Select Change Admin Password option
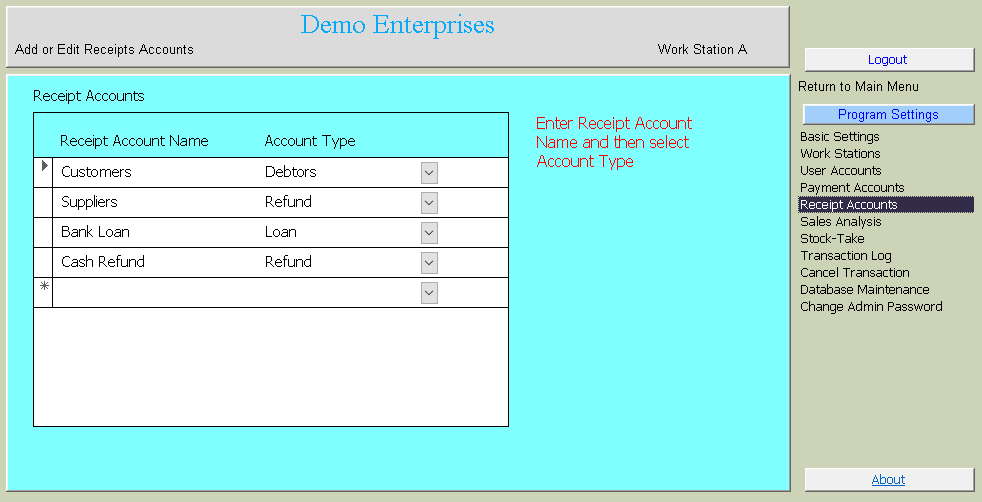The width and height of the screenshot is (982, 502). coord(871,307)
